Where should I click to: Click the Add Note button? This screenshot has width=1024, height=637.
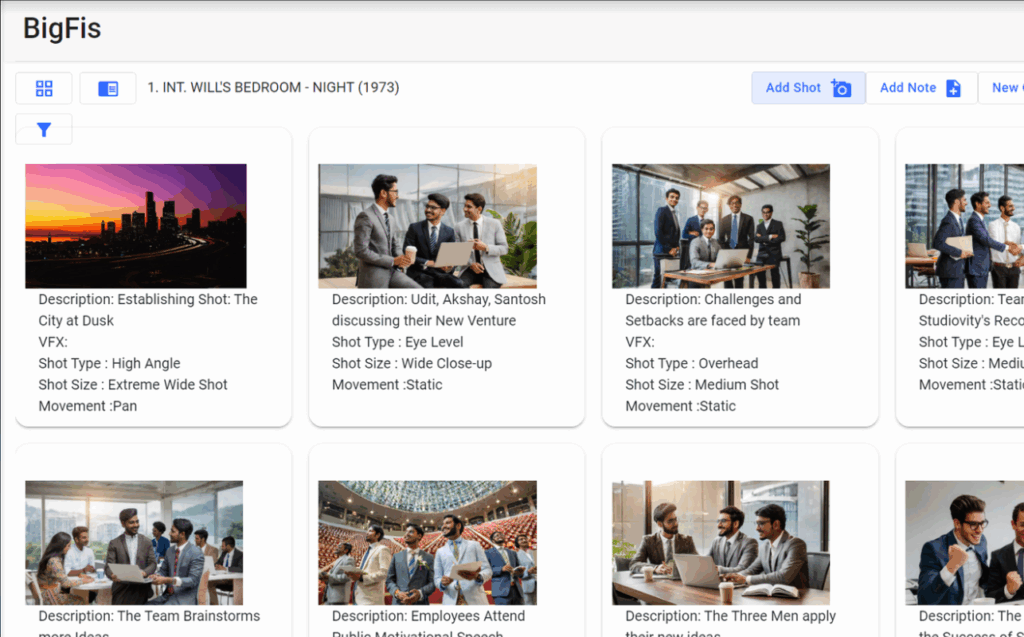921,88
